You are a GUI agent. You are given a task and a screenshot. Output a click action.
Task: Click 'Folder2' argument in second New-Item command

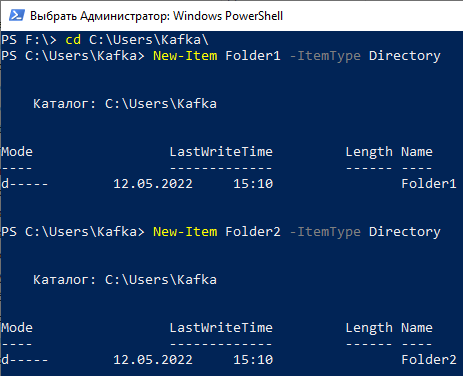click(253, 232)
